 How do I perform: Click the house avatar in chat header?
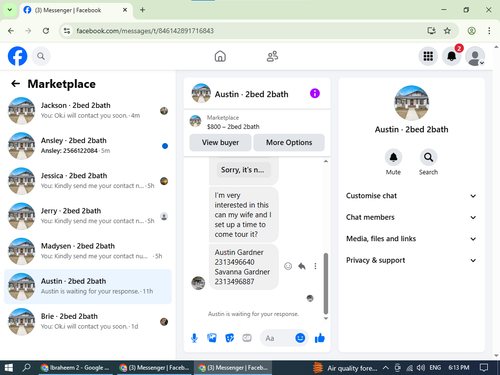(x=201, y=93)
